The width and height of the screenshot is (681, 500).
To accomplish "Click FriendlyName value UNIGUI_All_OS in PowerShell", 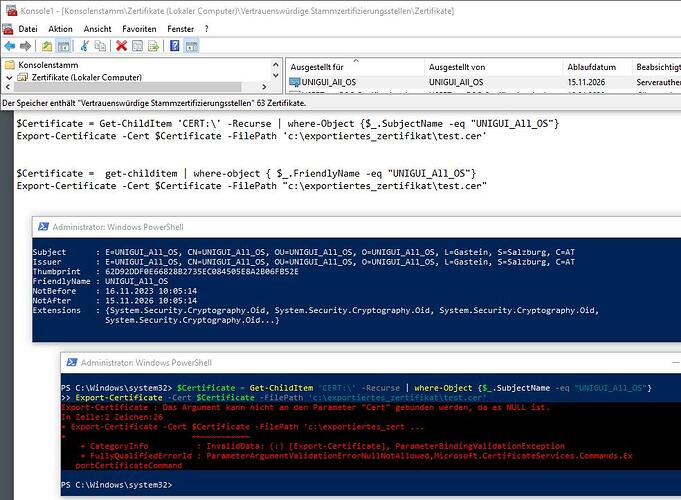I will pos(136,281).
